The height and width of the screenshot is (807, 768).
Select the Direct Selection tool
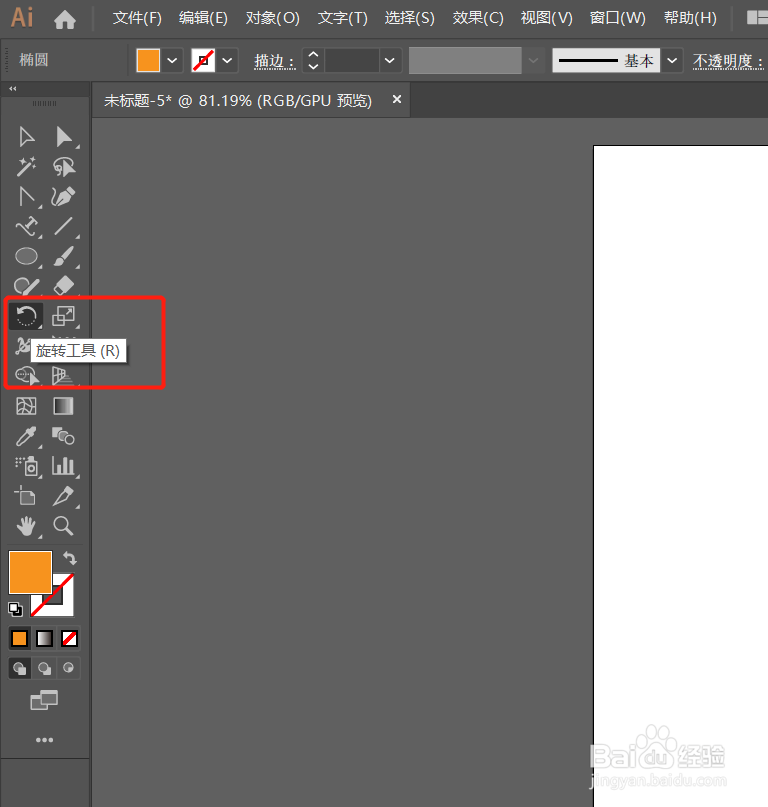(64, 137)
